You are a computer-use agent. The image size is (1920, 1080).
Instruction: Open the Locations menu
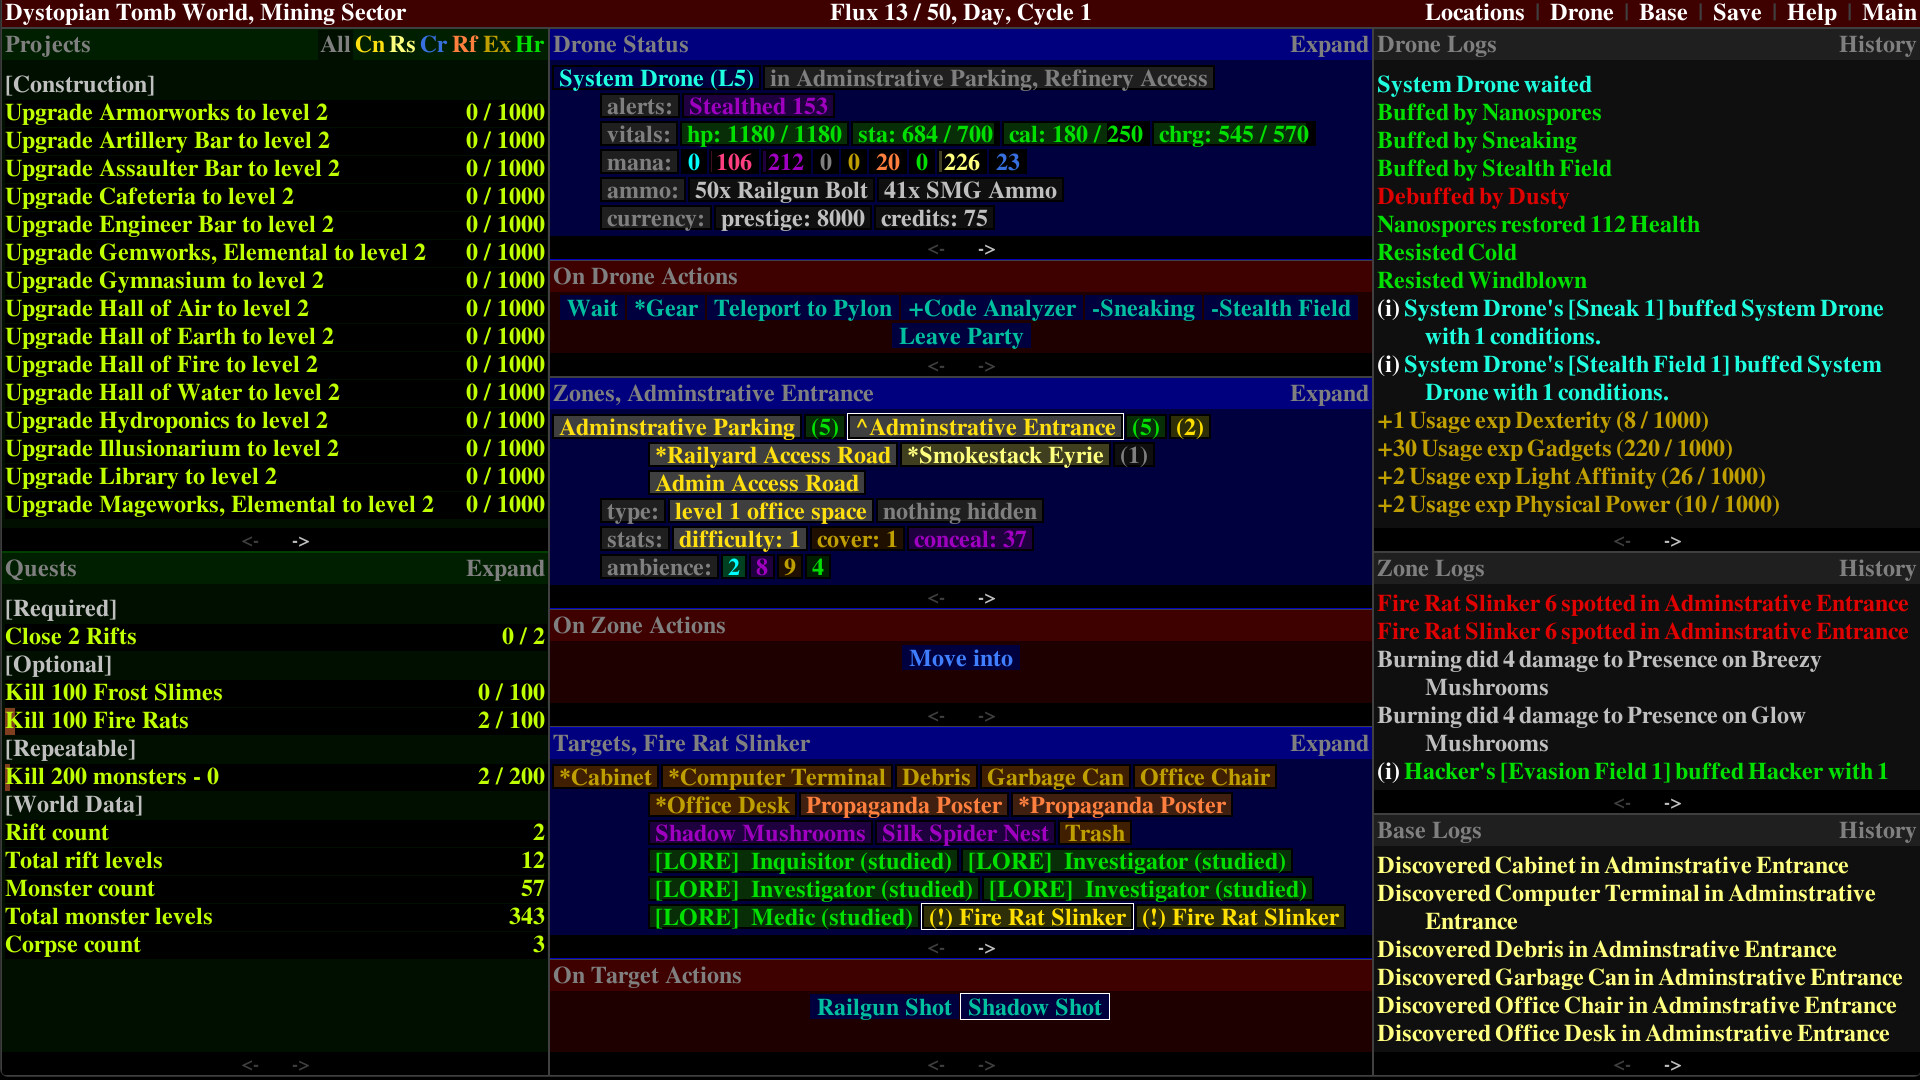[x=1475, y=13]
